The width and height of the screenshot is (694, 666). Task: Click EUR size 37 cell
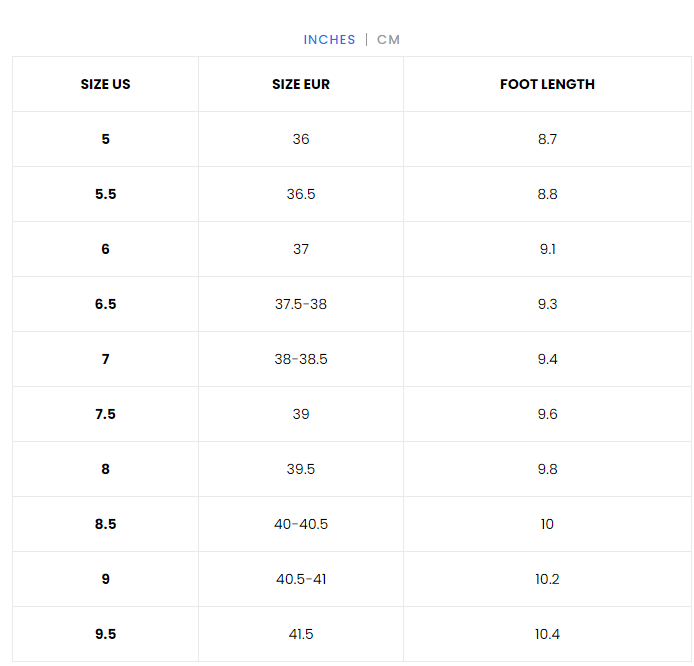click(301, 249)
